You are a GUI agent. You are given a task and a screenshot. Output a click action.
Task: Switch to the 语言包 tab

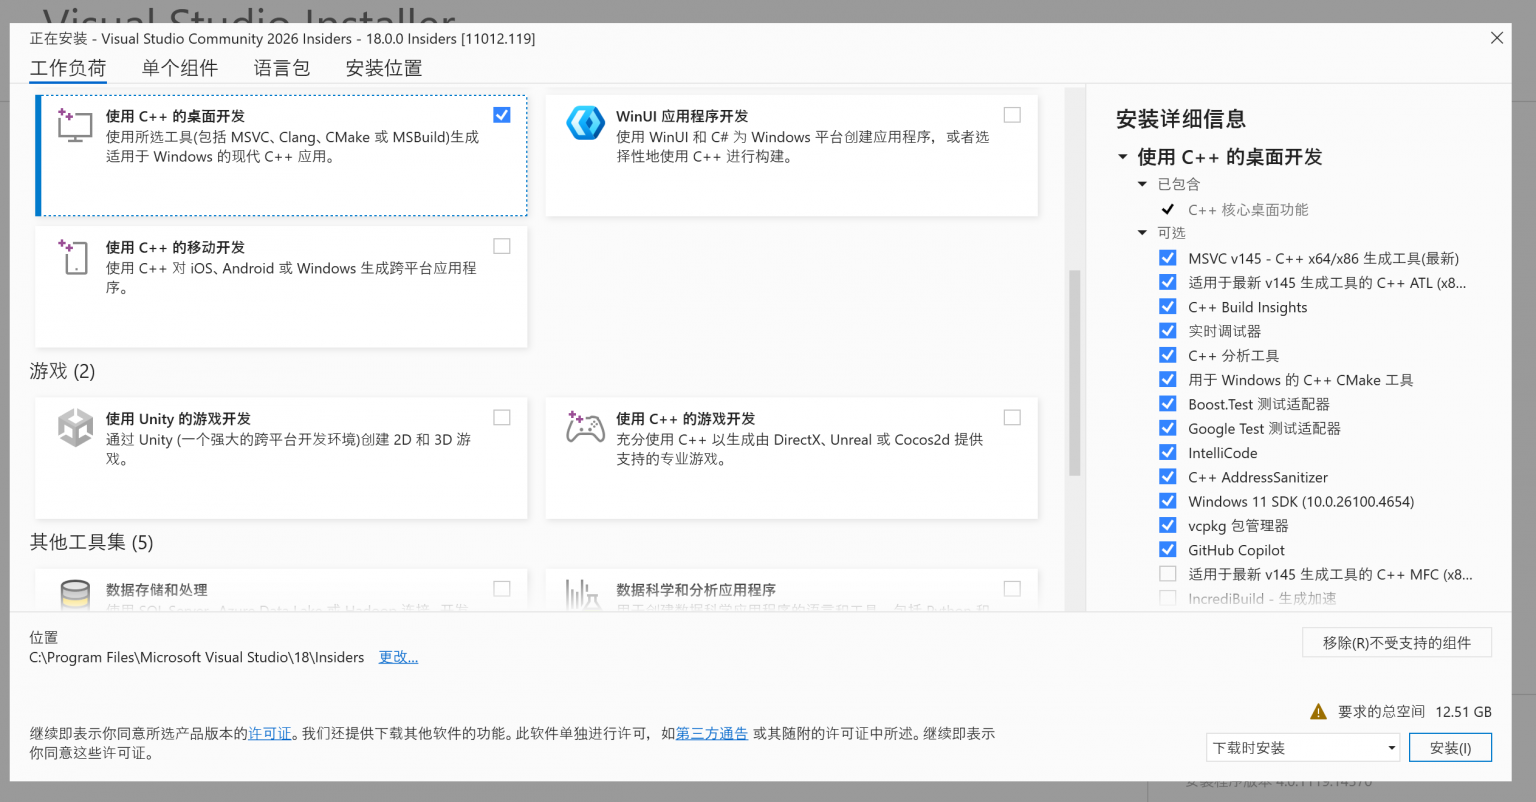point(282,68)
